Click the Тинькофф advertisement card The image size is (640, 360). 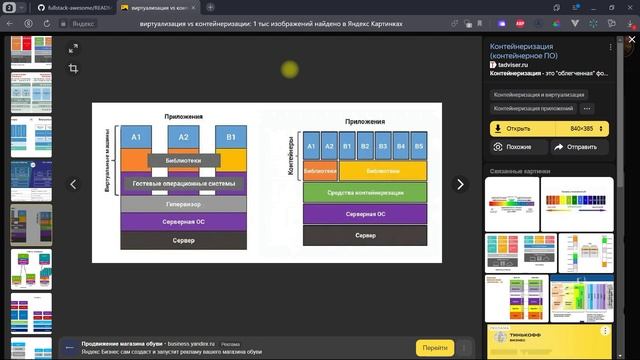point(549,342)
